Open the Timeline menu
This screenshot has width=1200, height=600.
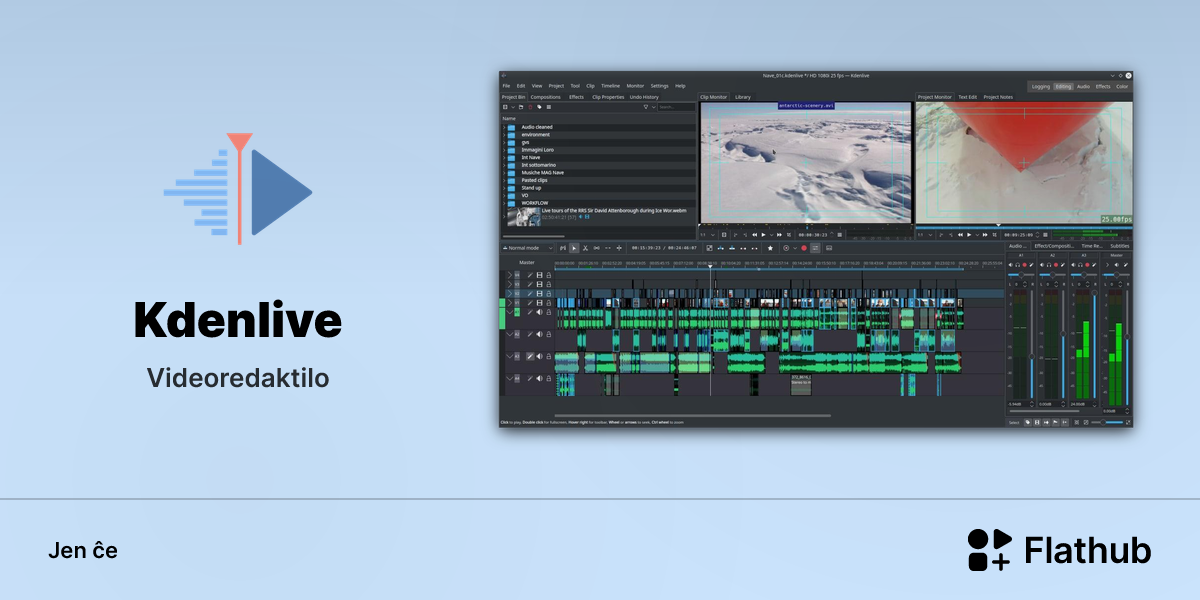[x=610, y=86]
